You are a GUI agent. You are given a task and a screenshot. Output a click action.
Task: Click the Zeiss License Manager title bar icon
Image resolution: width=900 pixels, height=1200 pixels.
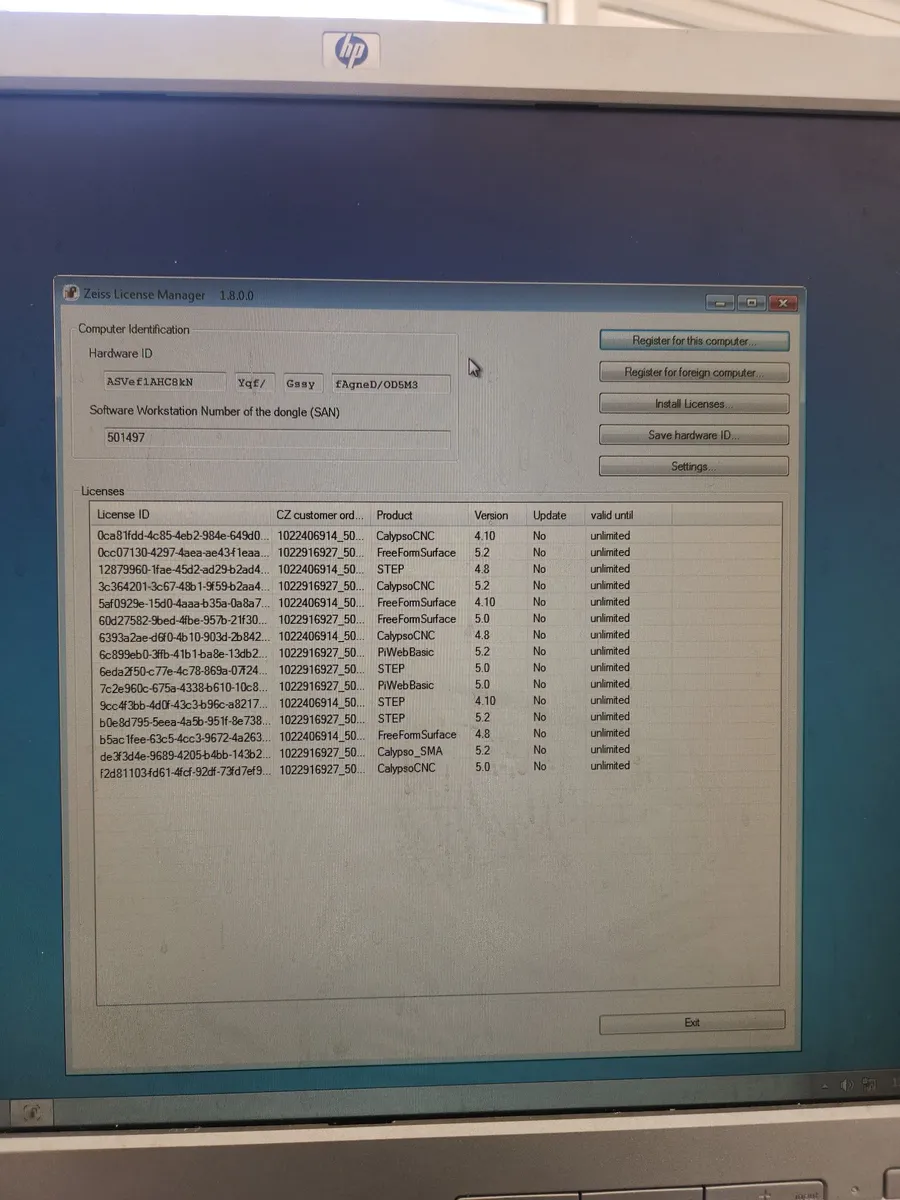[x=71, y=294]
